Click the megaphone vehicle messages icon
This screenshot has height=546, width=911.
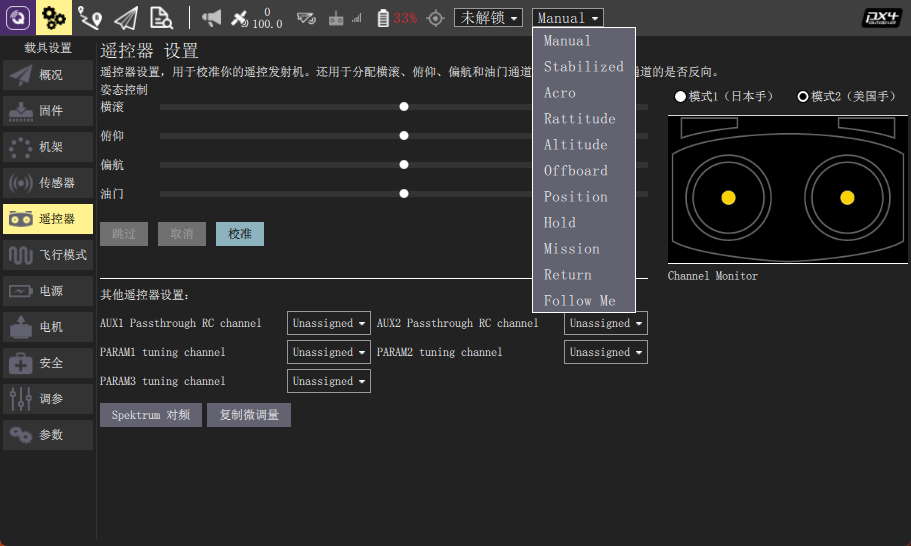point(211,17)
